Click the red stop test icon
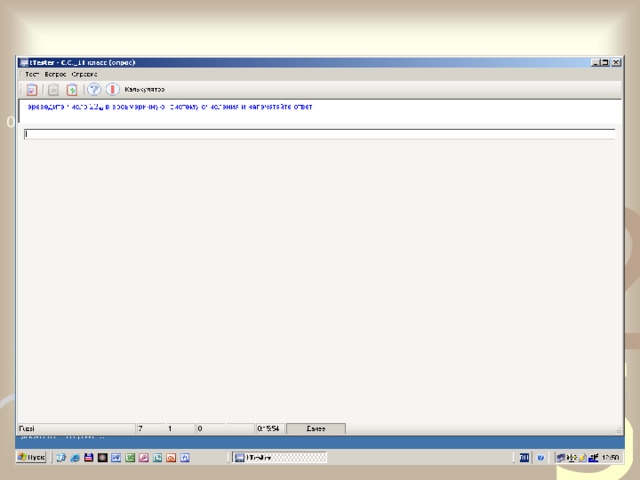The image size is (640, 480). tap(112, 89)
